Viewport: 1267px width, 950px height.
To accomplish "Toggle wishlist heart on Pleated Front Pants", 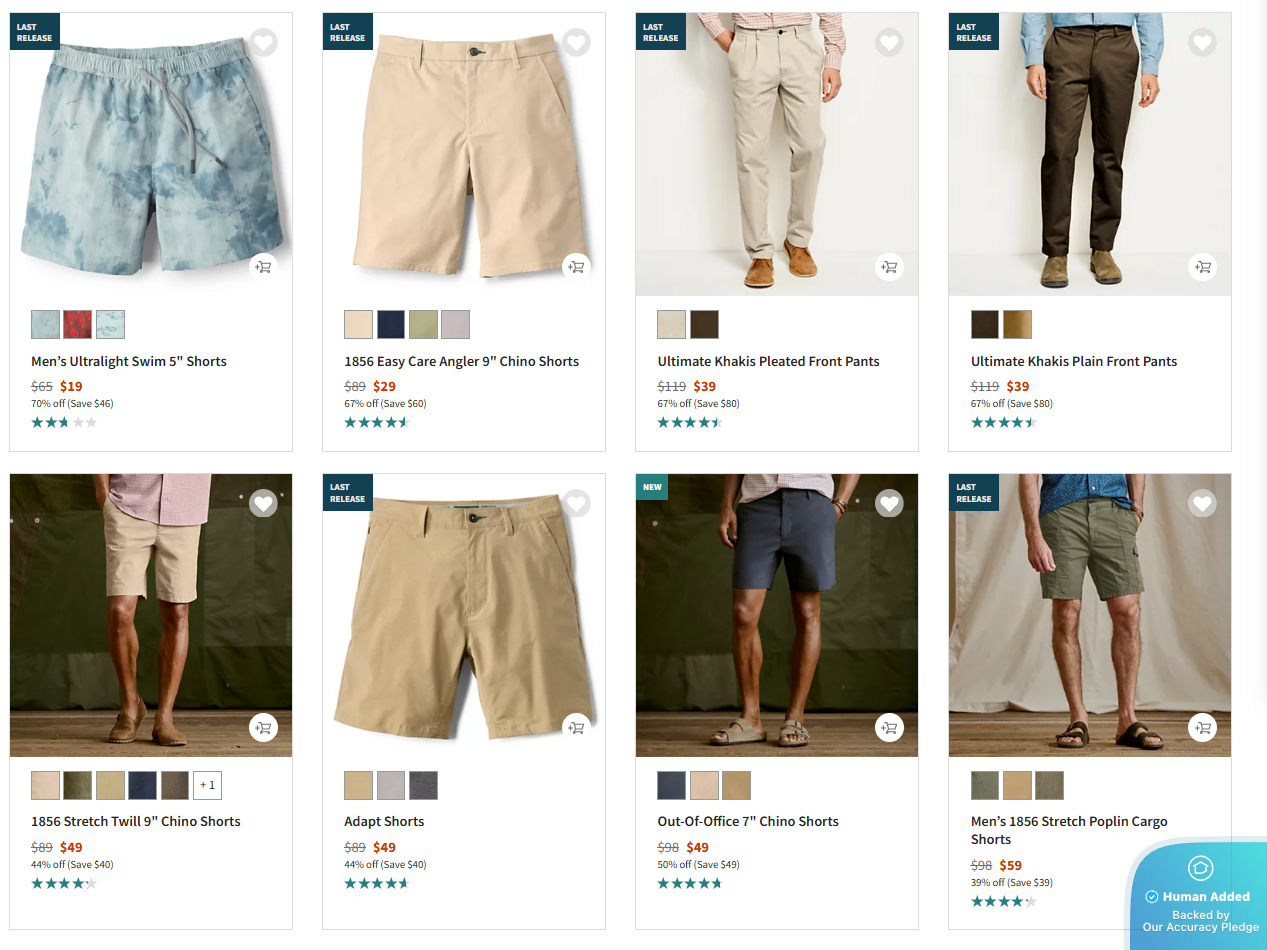I will tap(889, 43).
